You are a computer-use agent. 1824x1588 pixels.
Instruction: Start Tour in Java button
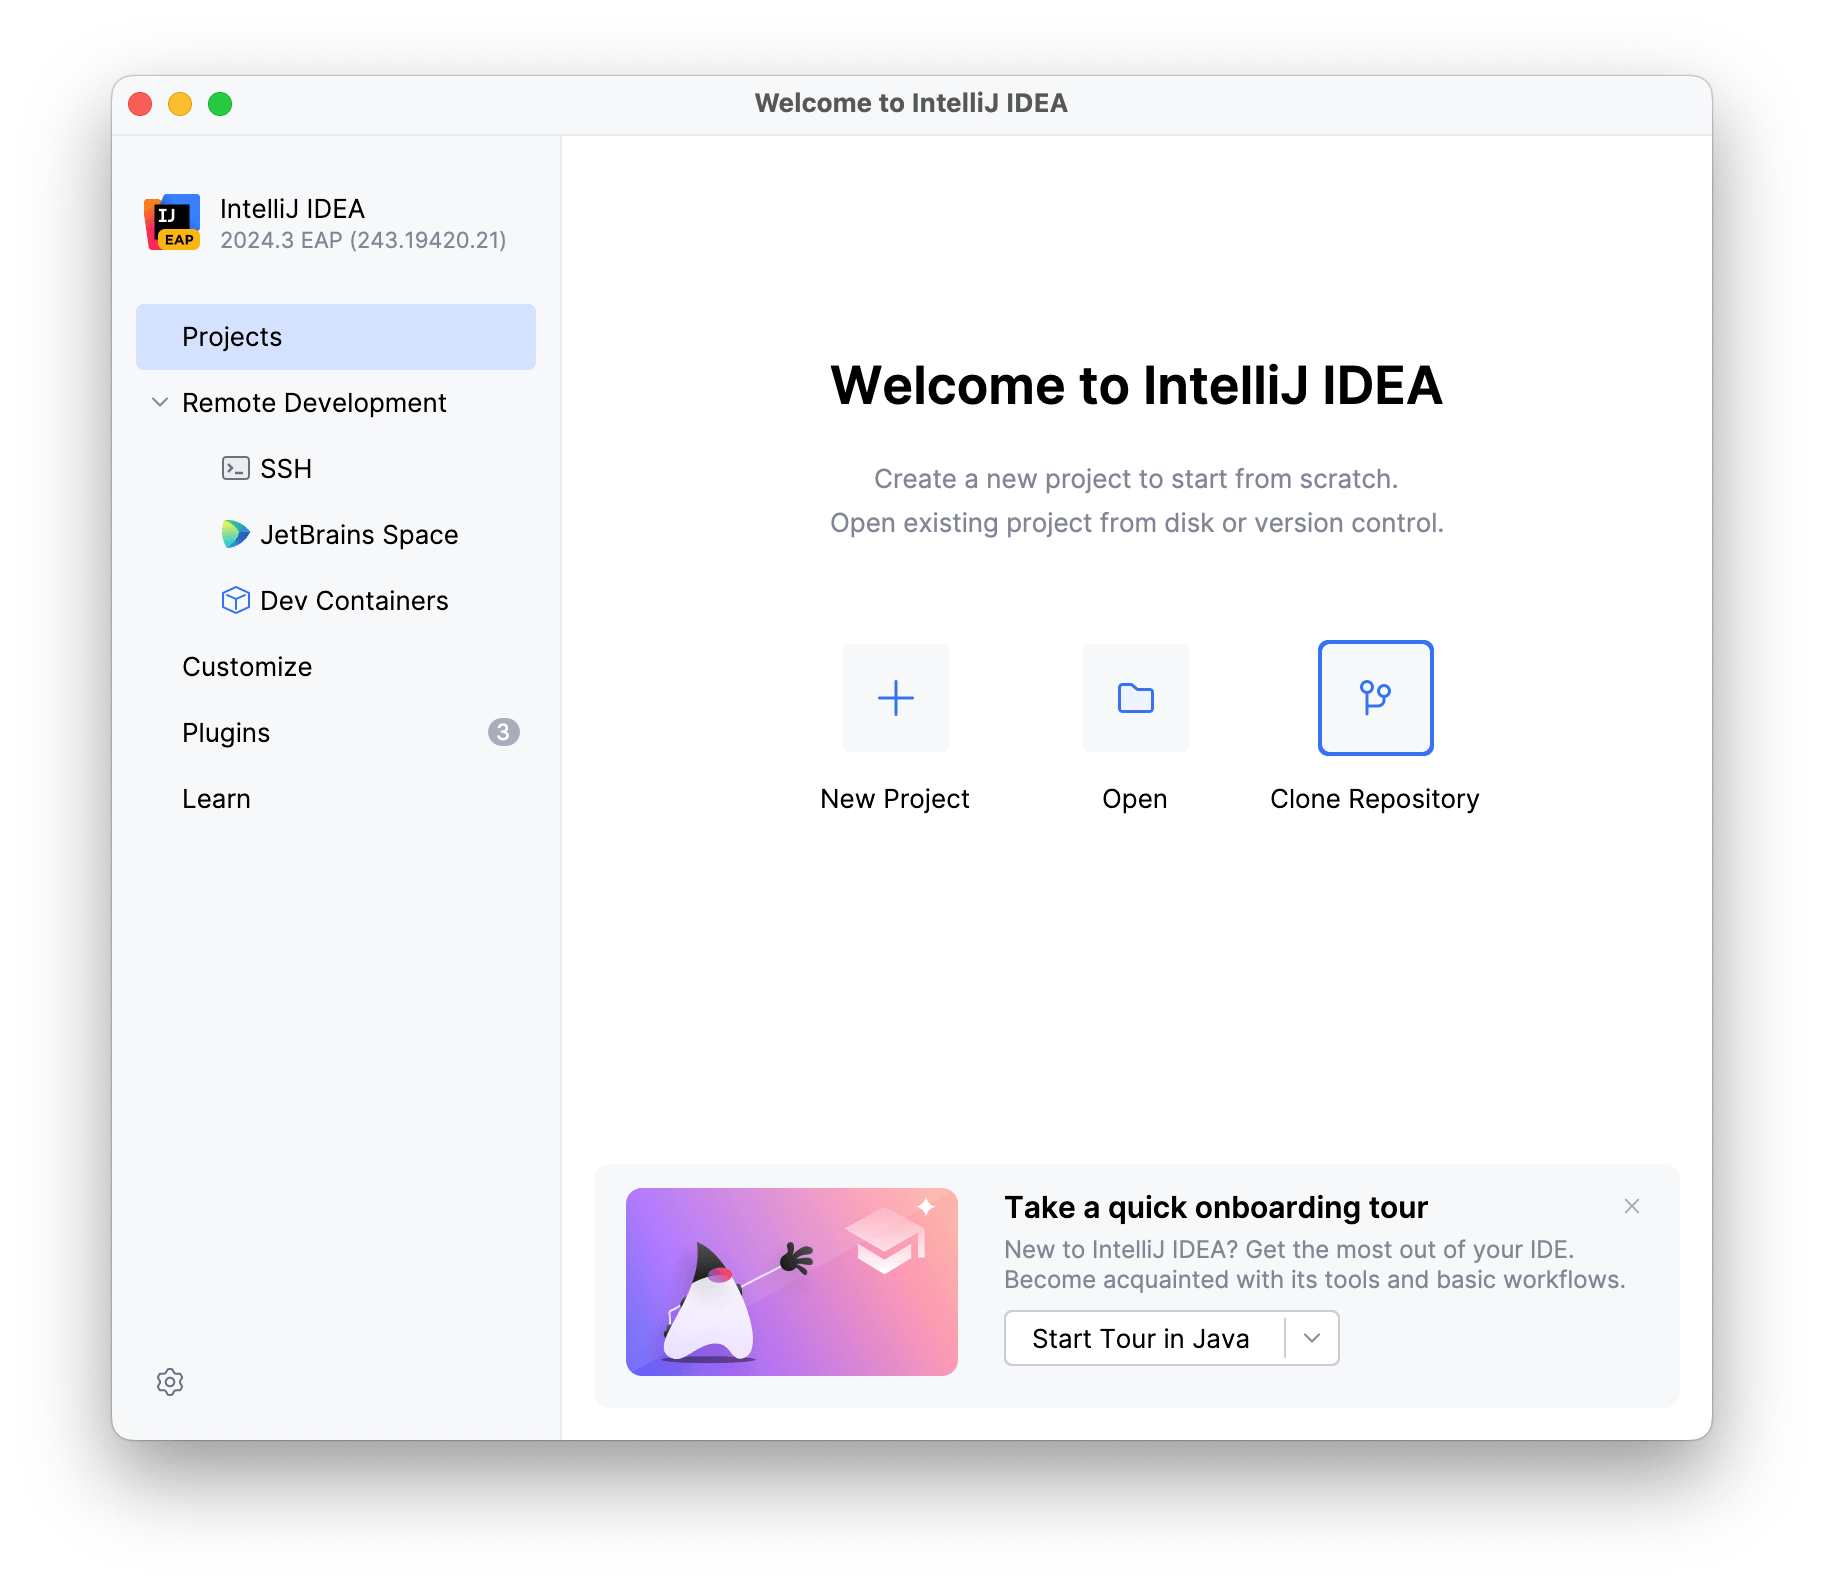[1144, 1338]
